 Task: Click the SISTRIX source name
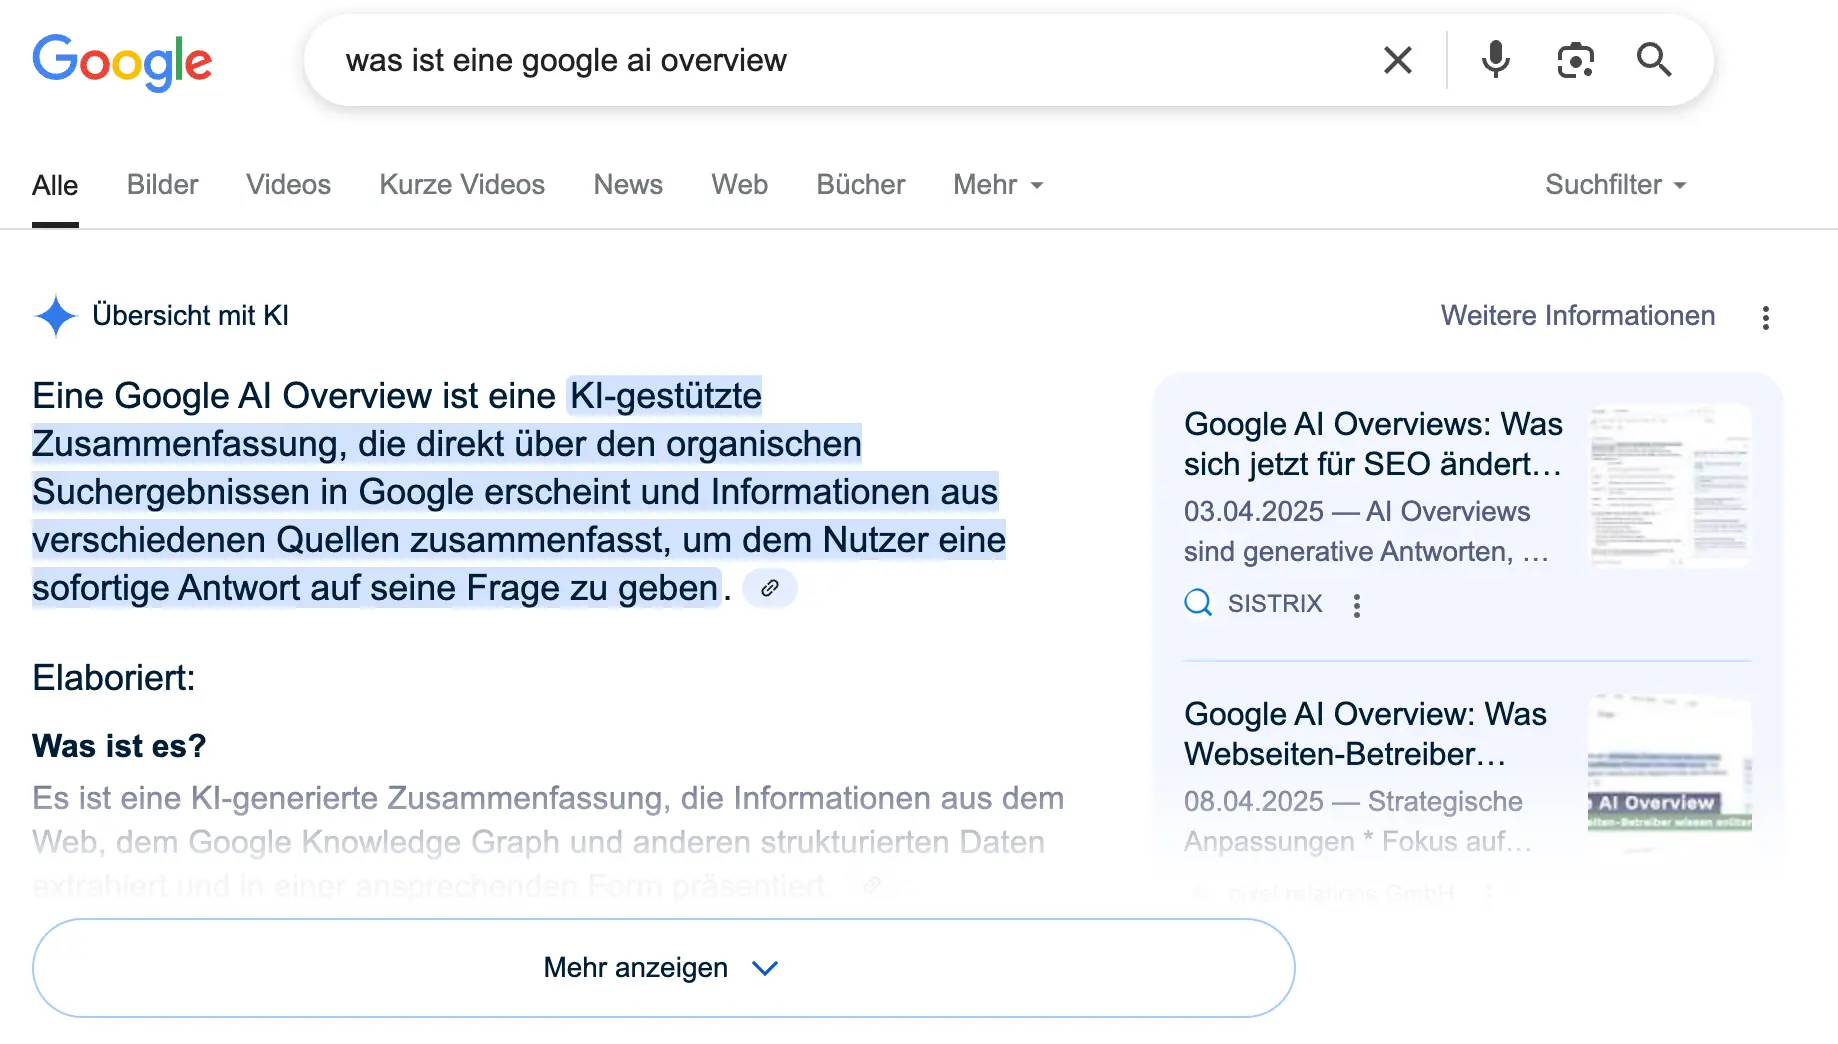1275,603
